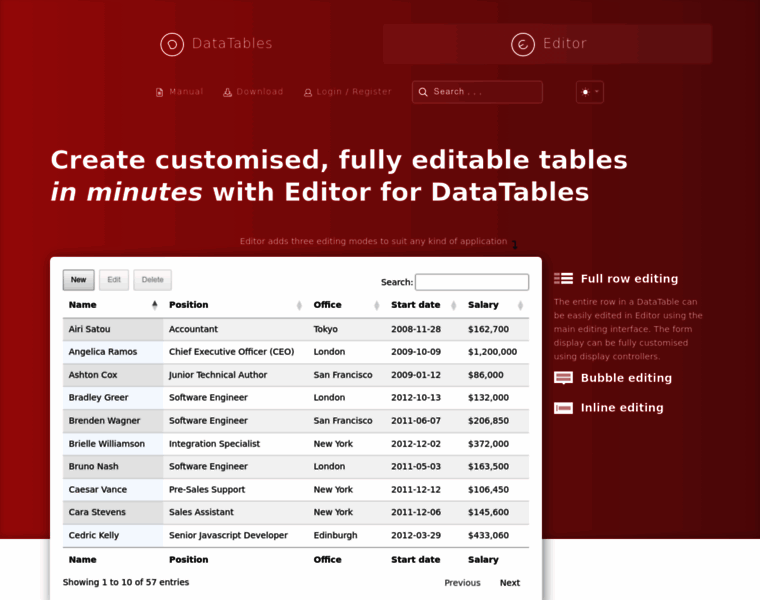Focus the site Search field
Viewport: 760px width, 600px height.
tap(477, 92)
